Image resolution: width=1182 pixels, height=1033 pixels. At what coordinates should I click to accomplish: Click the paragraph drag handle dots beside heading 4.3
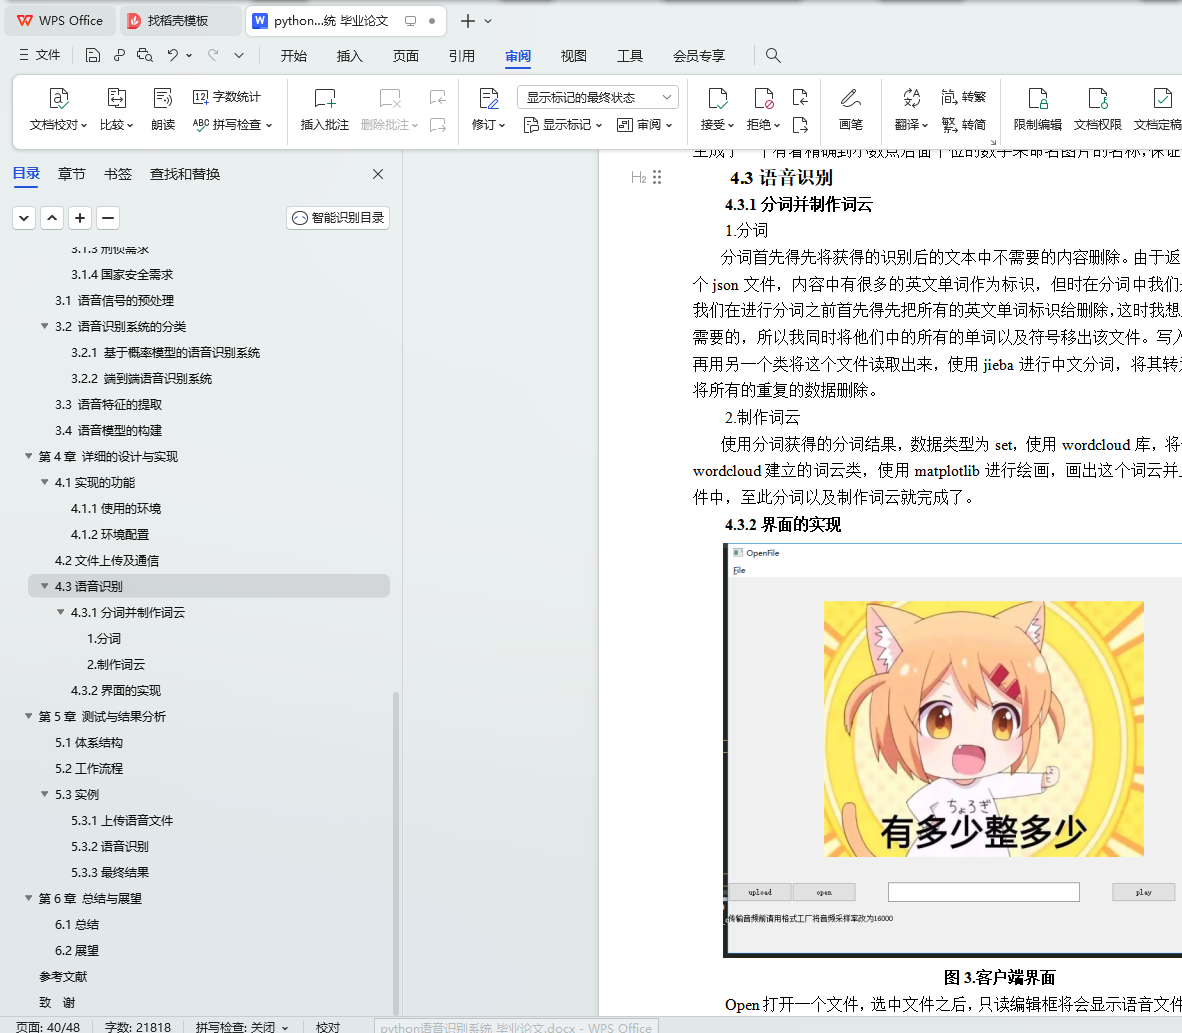tap(657, 176)
